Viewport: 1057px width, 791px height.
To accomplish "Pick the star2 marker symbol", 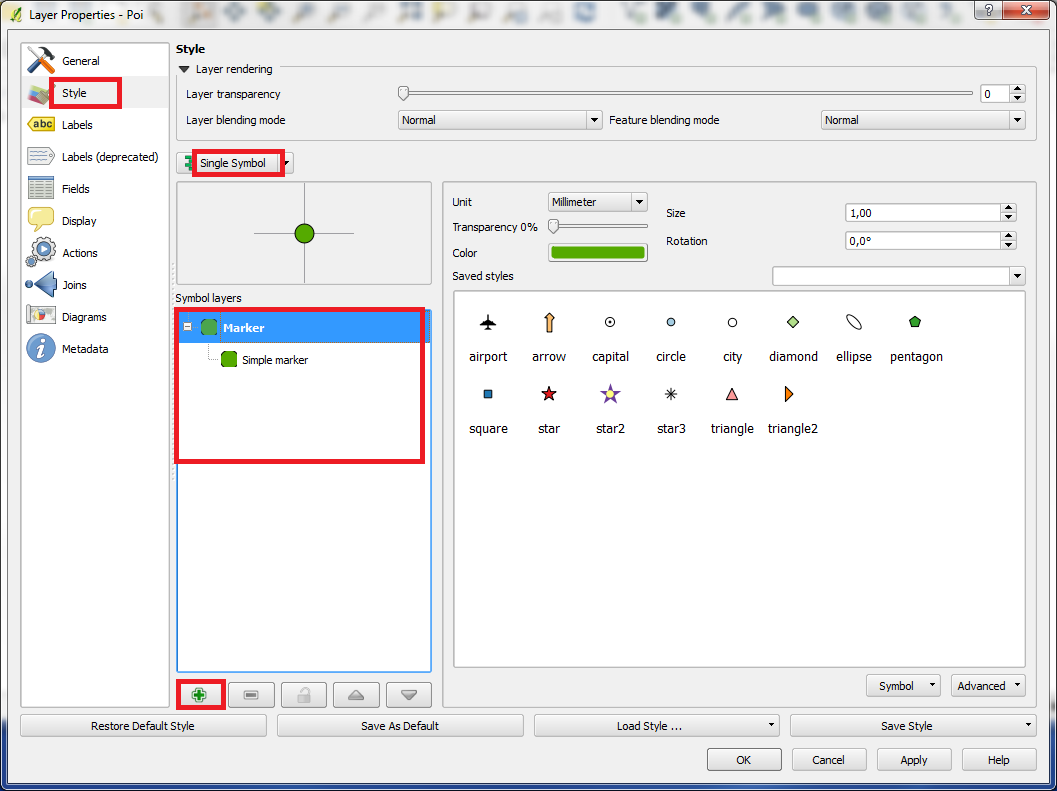I will click(x=610, y=393).
